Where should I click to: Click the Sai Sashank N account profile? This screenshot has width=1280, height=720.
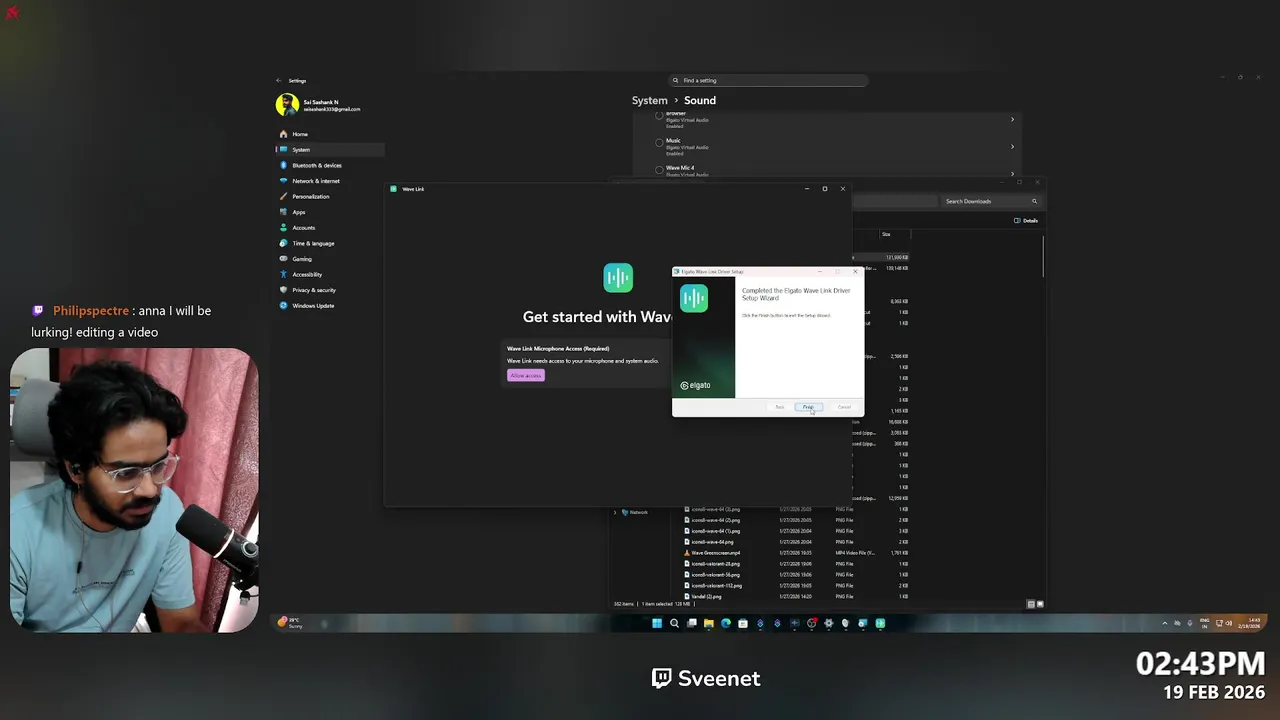320,105
